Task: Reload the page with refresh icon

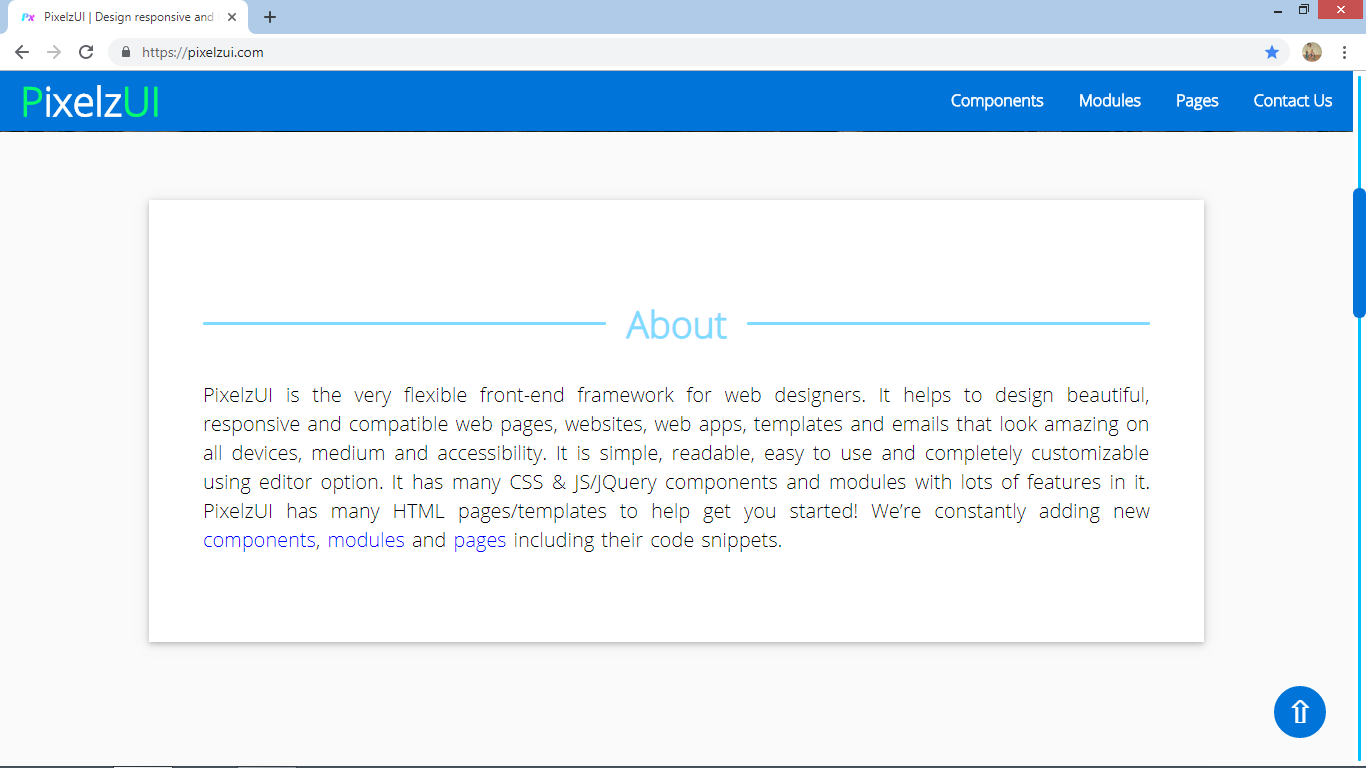Action: [x=86, y=52]
